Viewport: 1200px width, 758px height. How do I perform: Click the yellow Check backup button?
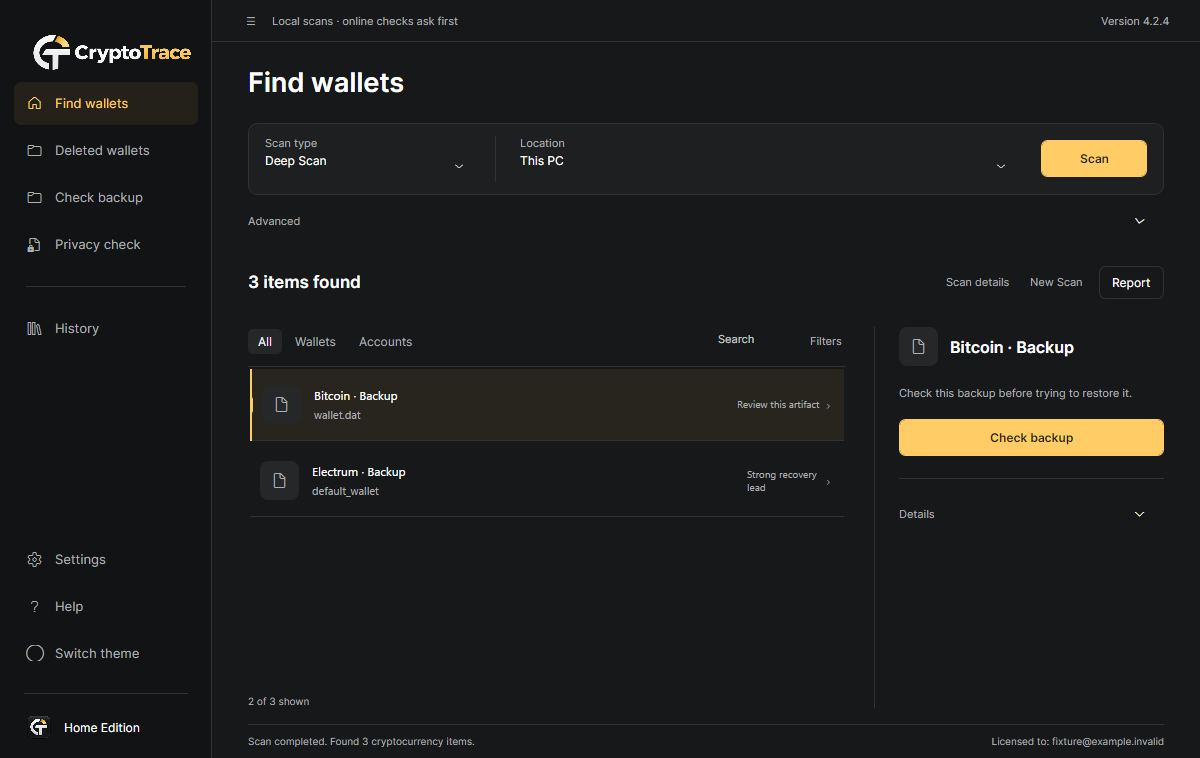[x=1031, y=437]
